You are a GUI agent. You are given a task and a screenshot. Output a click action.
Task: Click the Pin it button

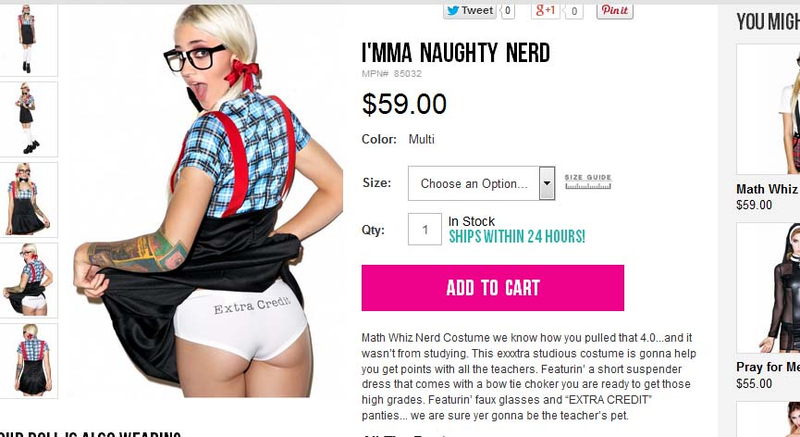615,11
